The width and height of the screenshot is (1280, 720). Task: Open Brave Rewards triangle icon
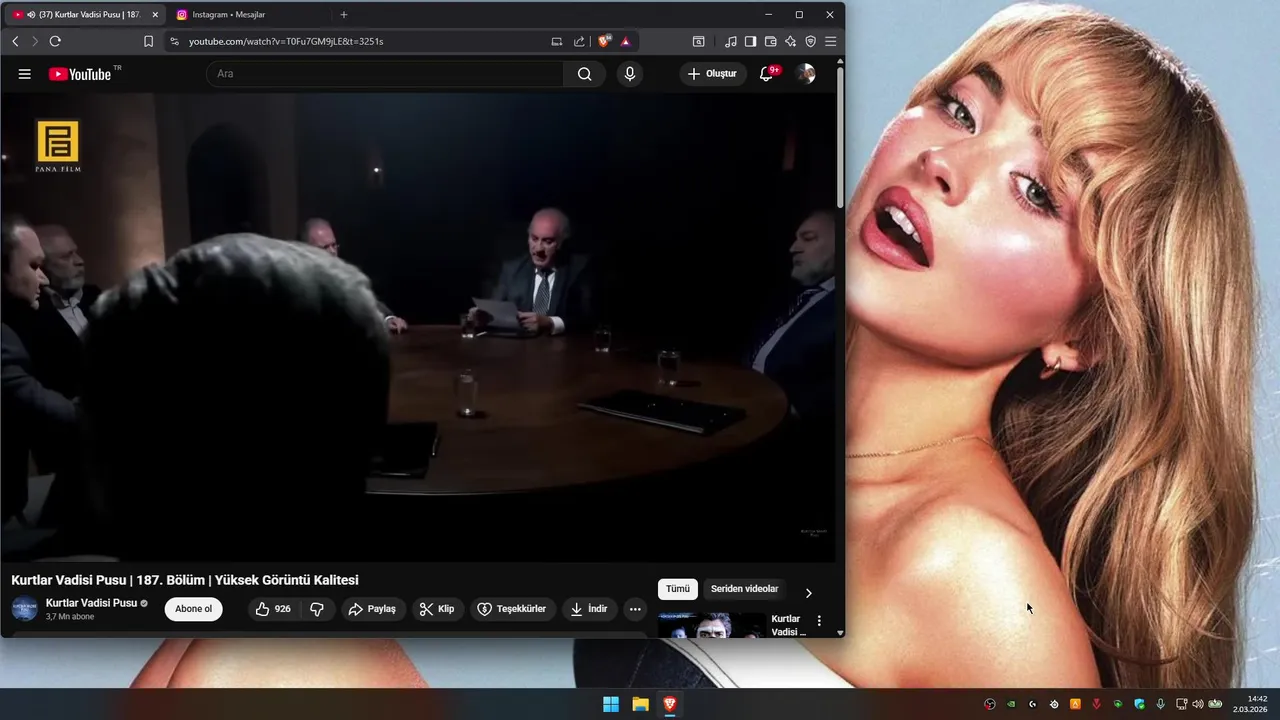pos(625,41)
